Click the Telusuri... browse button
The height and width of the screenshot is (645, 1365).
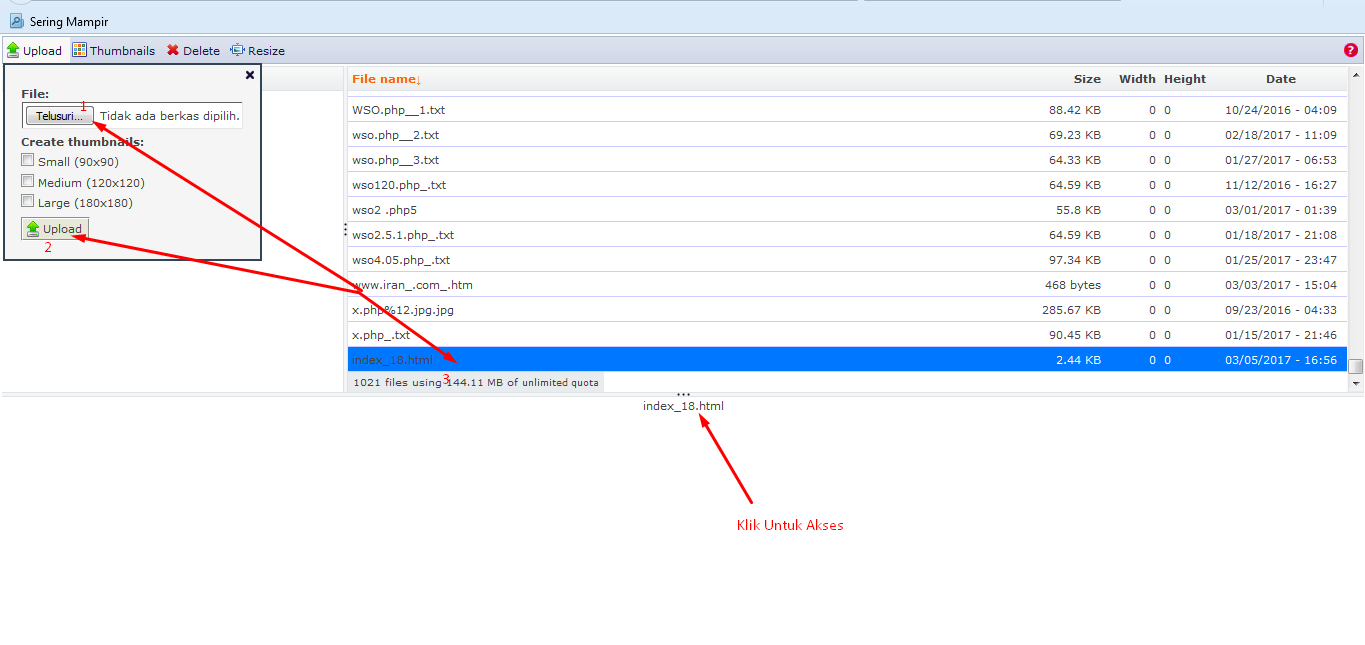tap(58, 115)
